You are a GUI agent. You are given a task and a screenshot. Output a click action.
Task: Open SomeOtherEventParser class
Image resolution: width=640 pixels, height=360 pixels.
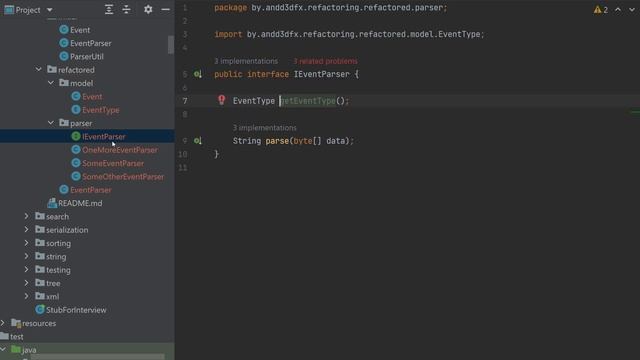pyautogui.click(x=123, y=177)
